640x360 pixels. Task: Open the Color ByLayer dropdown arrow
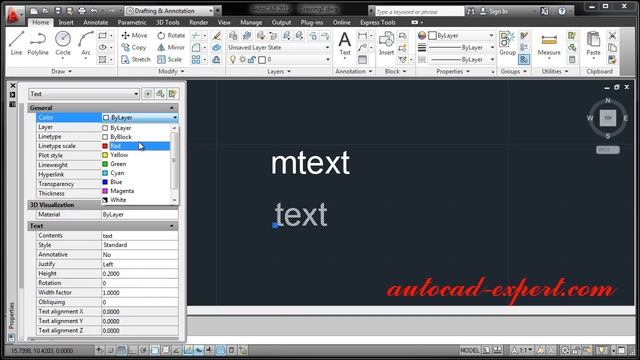tap(175, 118)
